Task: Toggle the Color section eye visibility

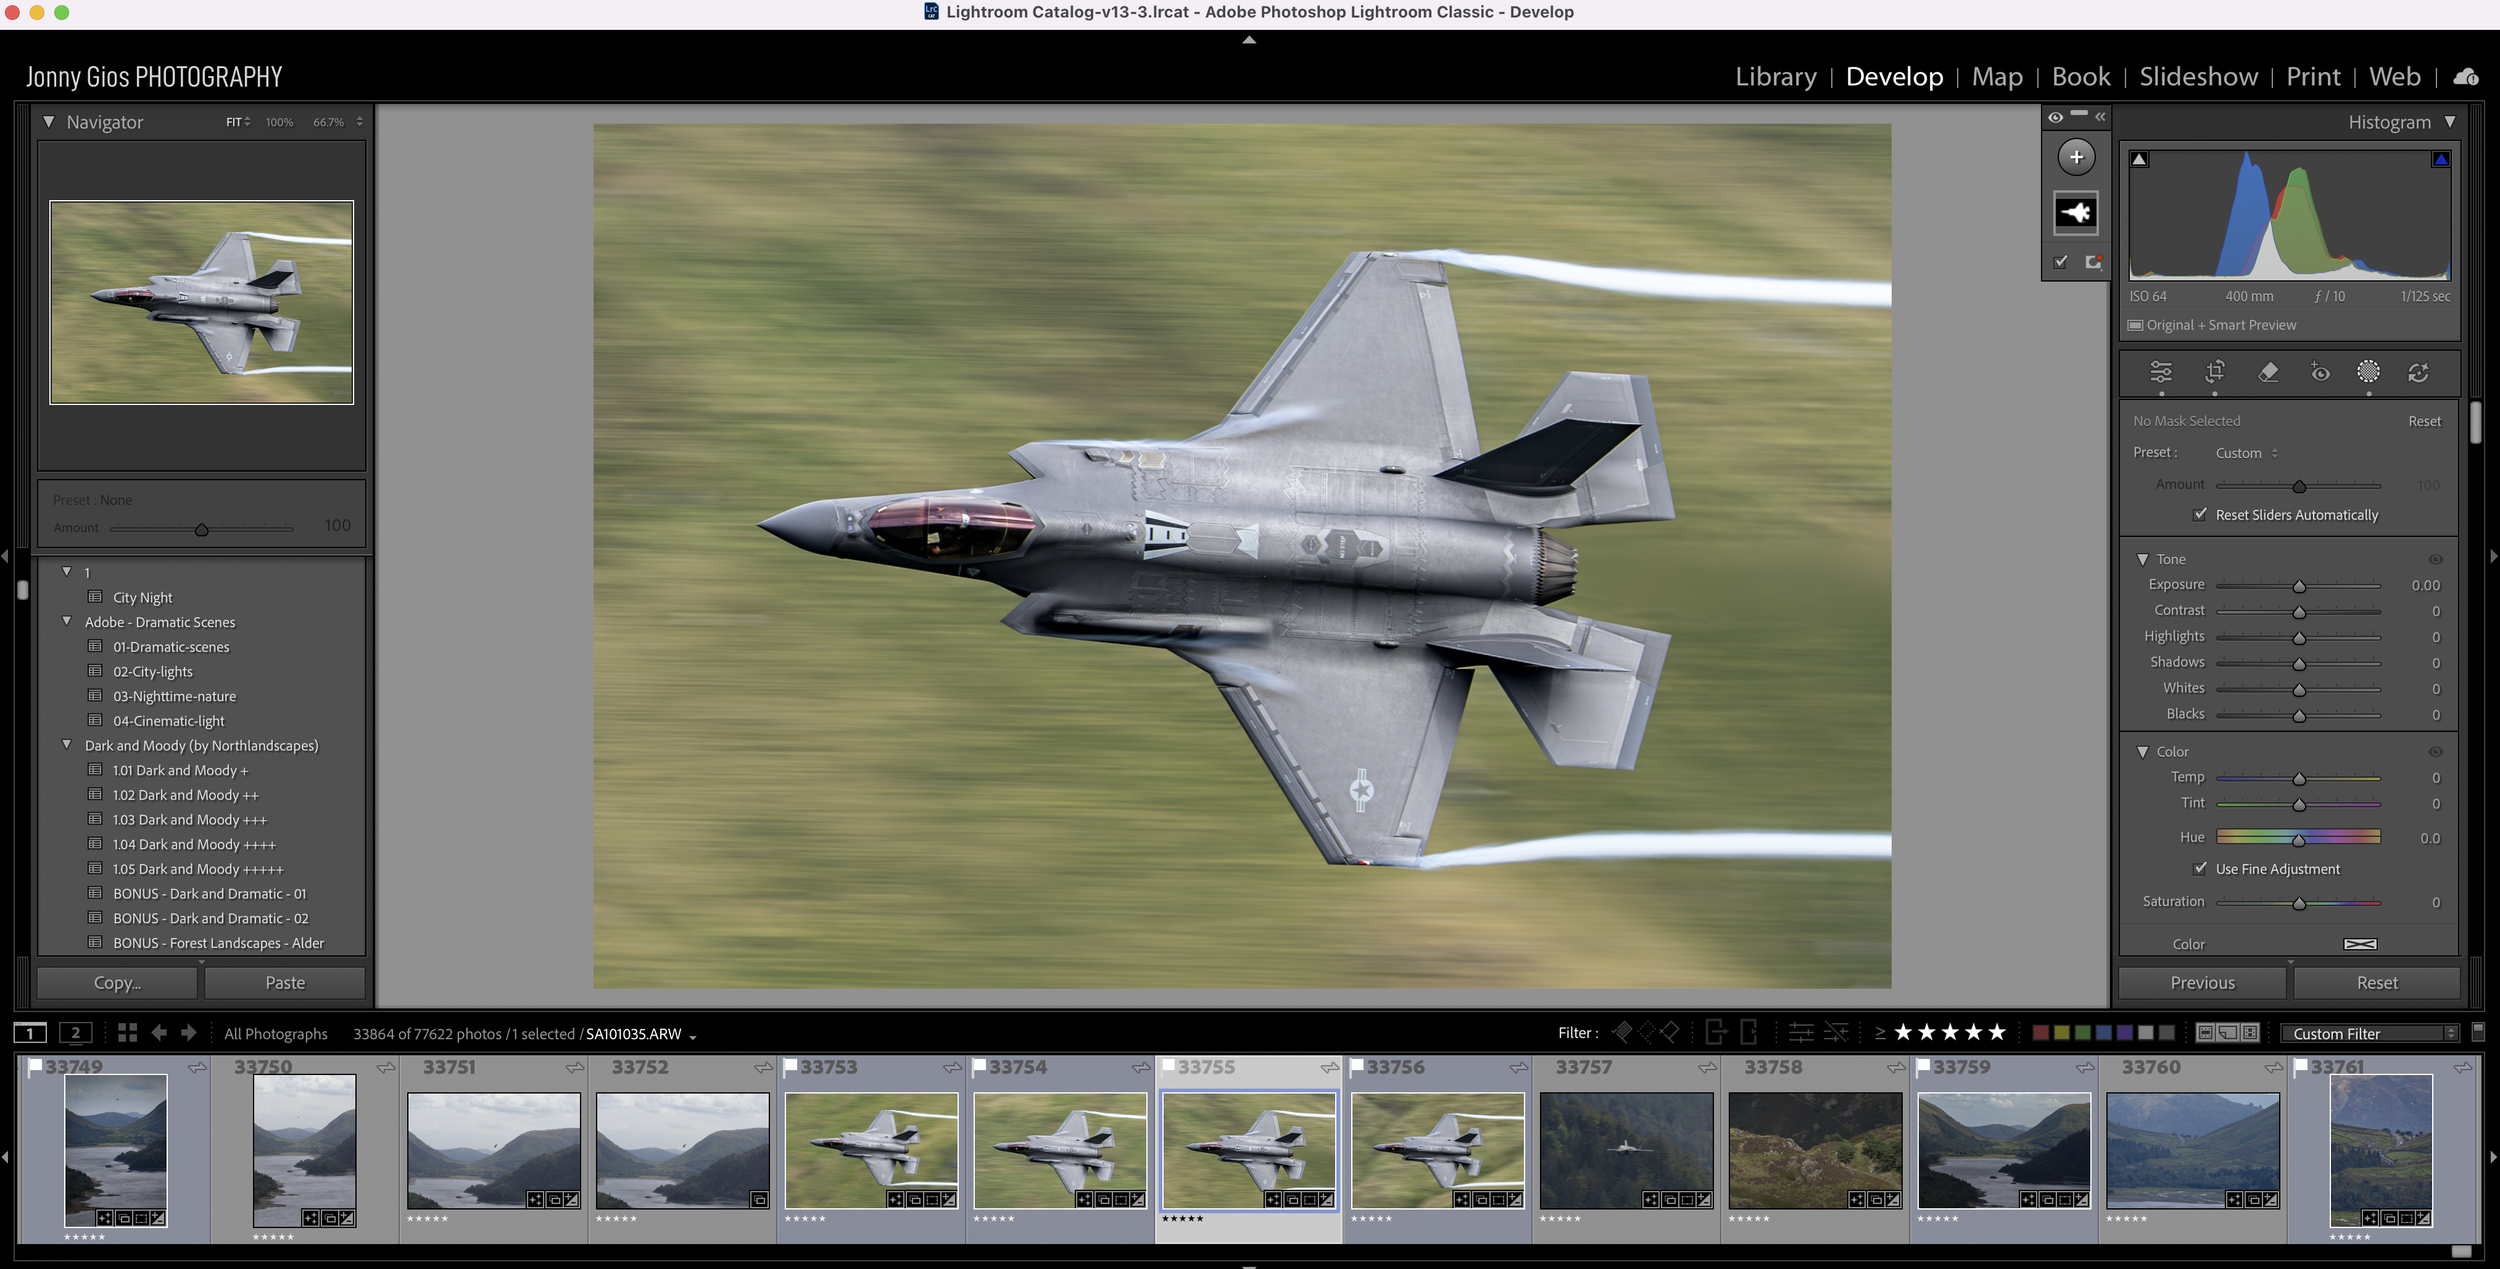Action: click(2435, 751)
